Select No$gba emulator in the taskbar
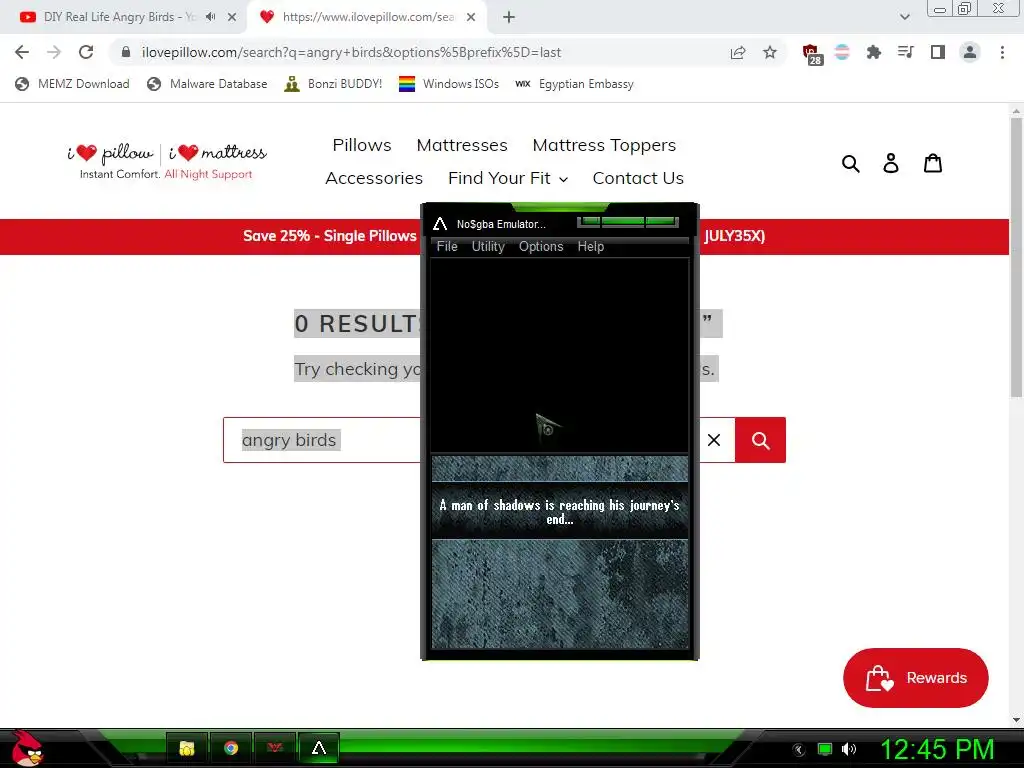Viewport: 1024px width, 768px height. point(319,748)
